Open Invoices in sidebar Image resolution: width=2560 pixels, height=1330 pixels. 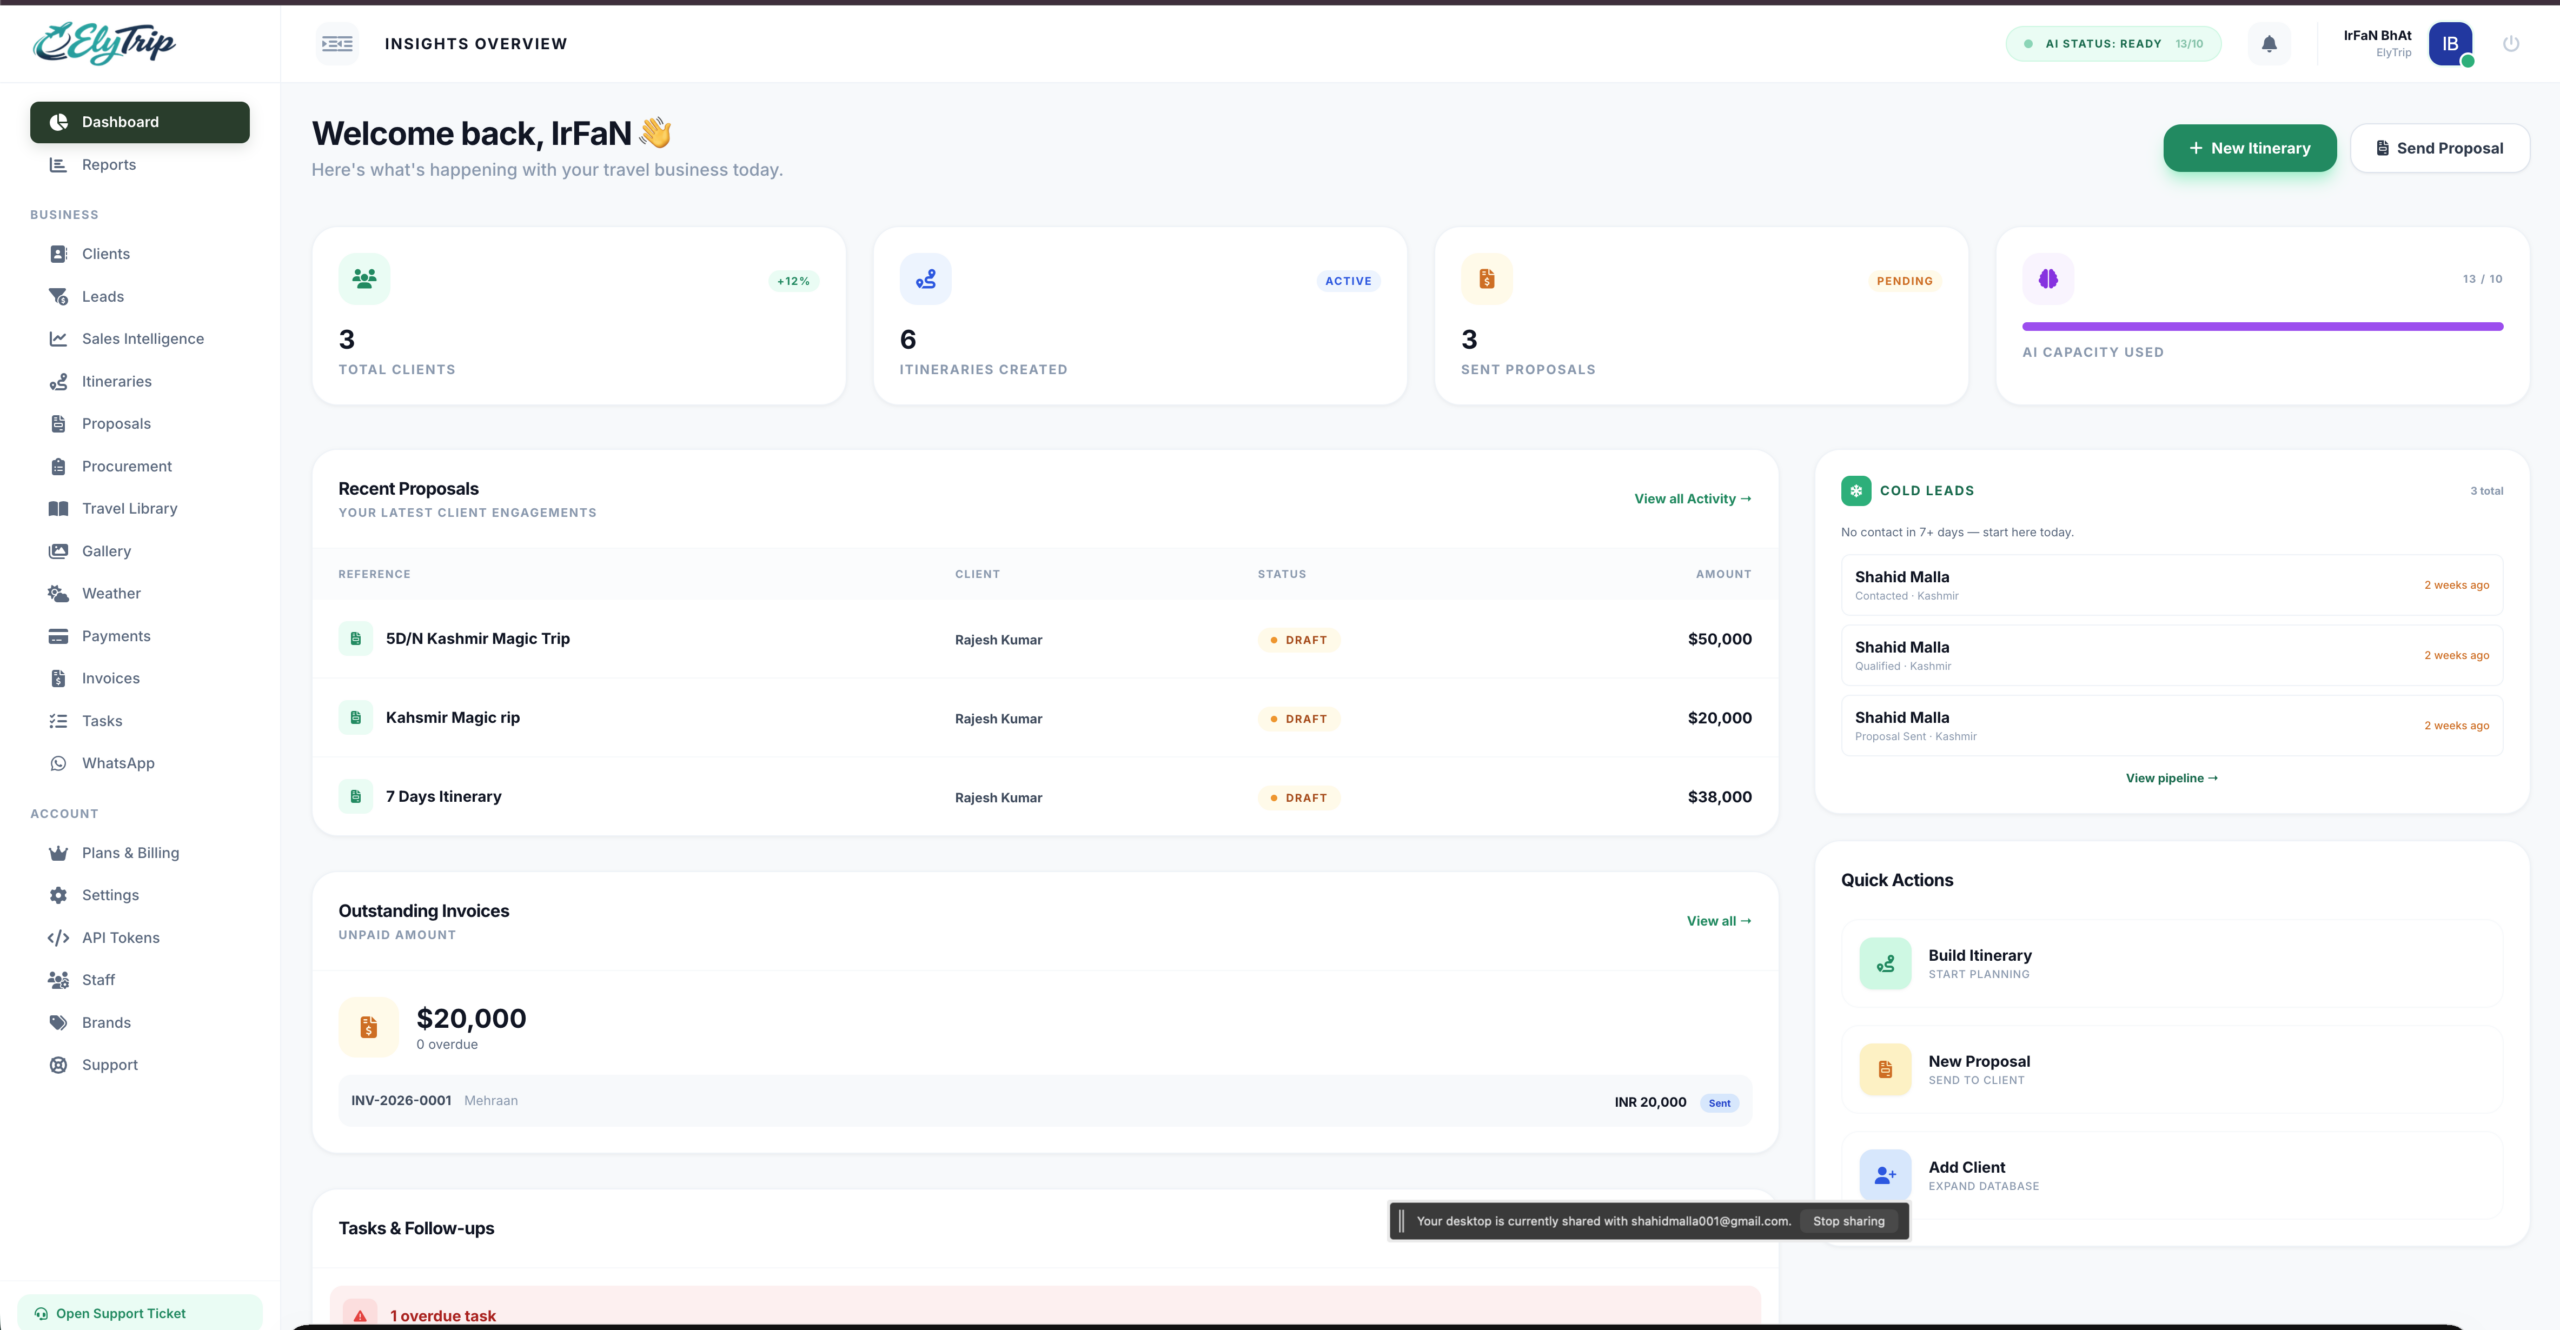(140, 679)
